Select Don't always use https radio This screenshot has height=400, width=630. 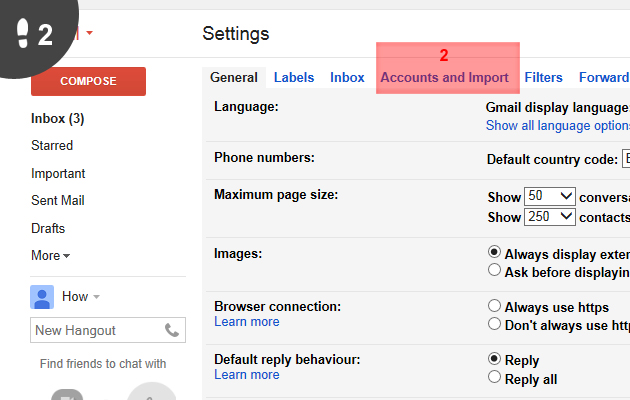(x=494, y=324)
